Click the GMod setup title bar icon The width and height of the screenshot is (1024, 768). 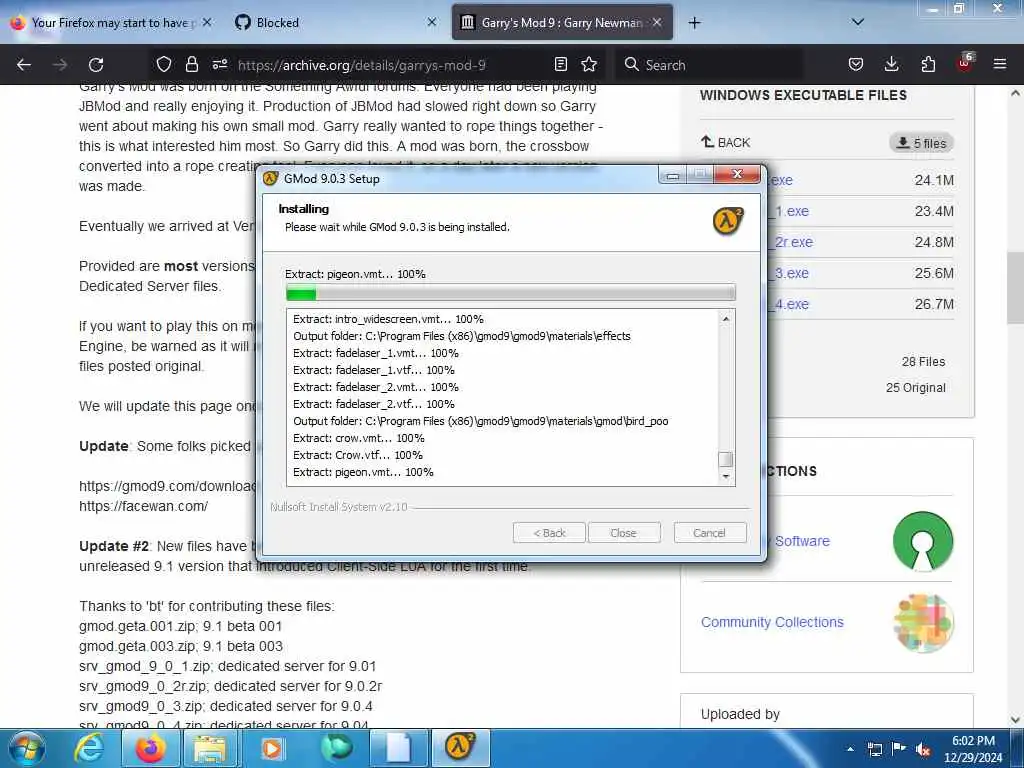270,178
